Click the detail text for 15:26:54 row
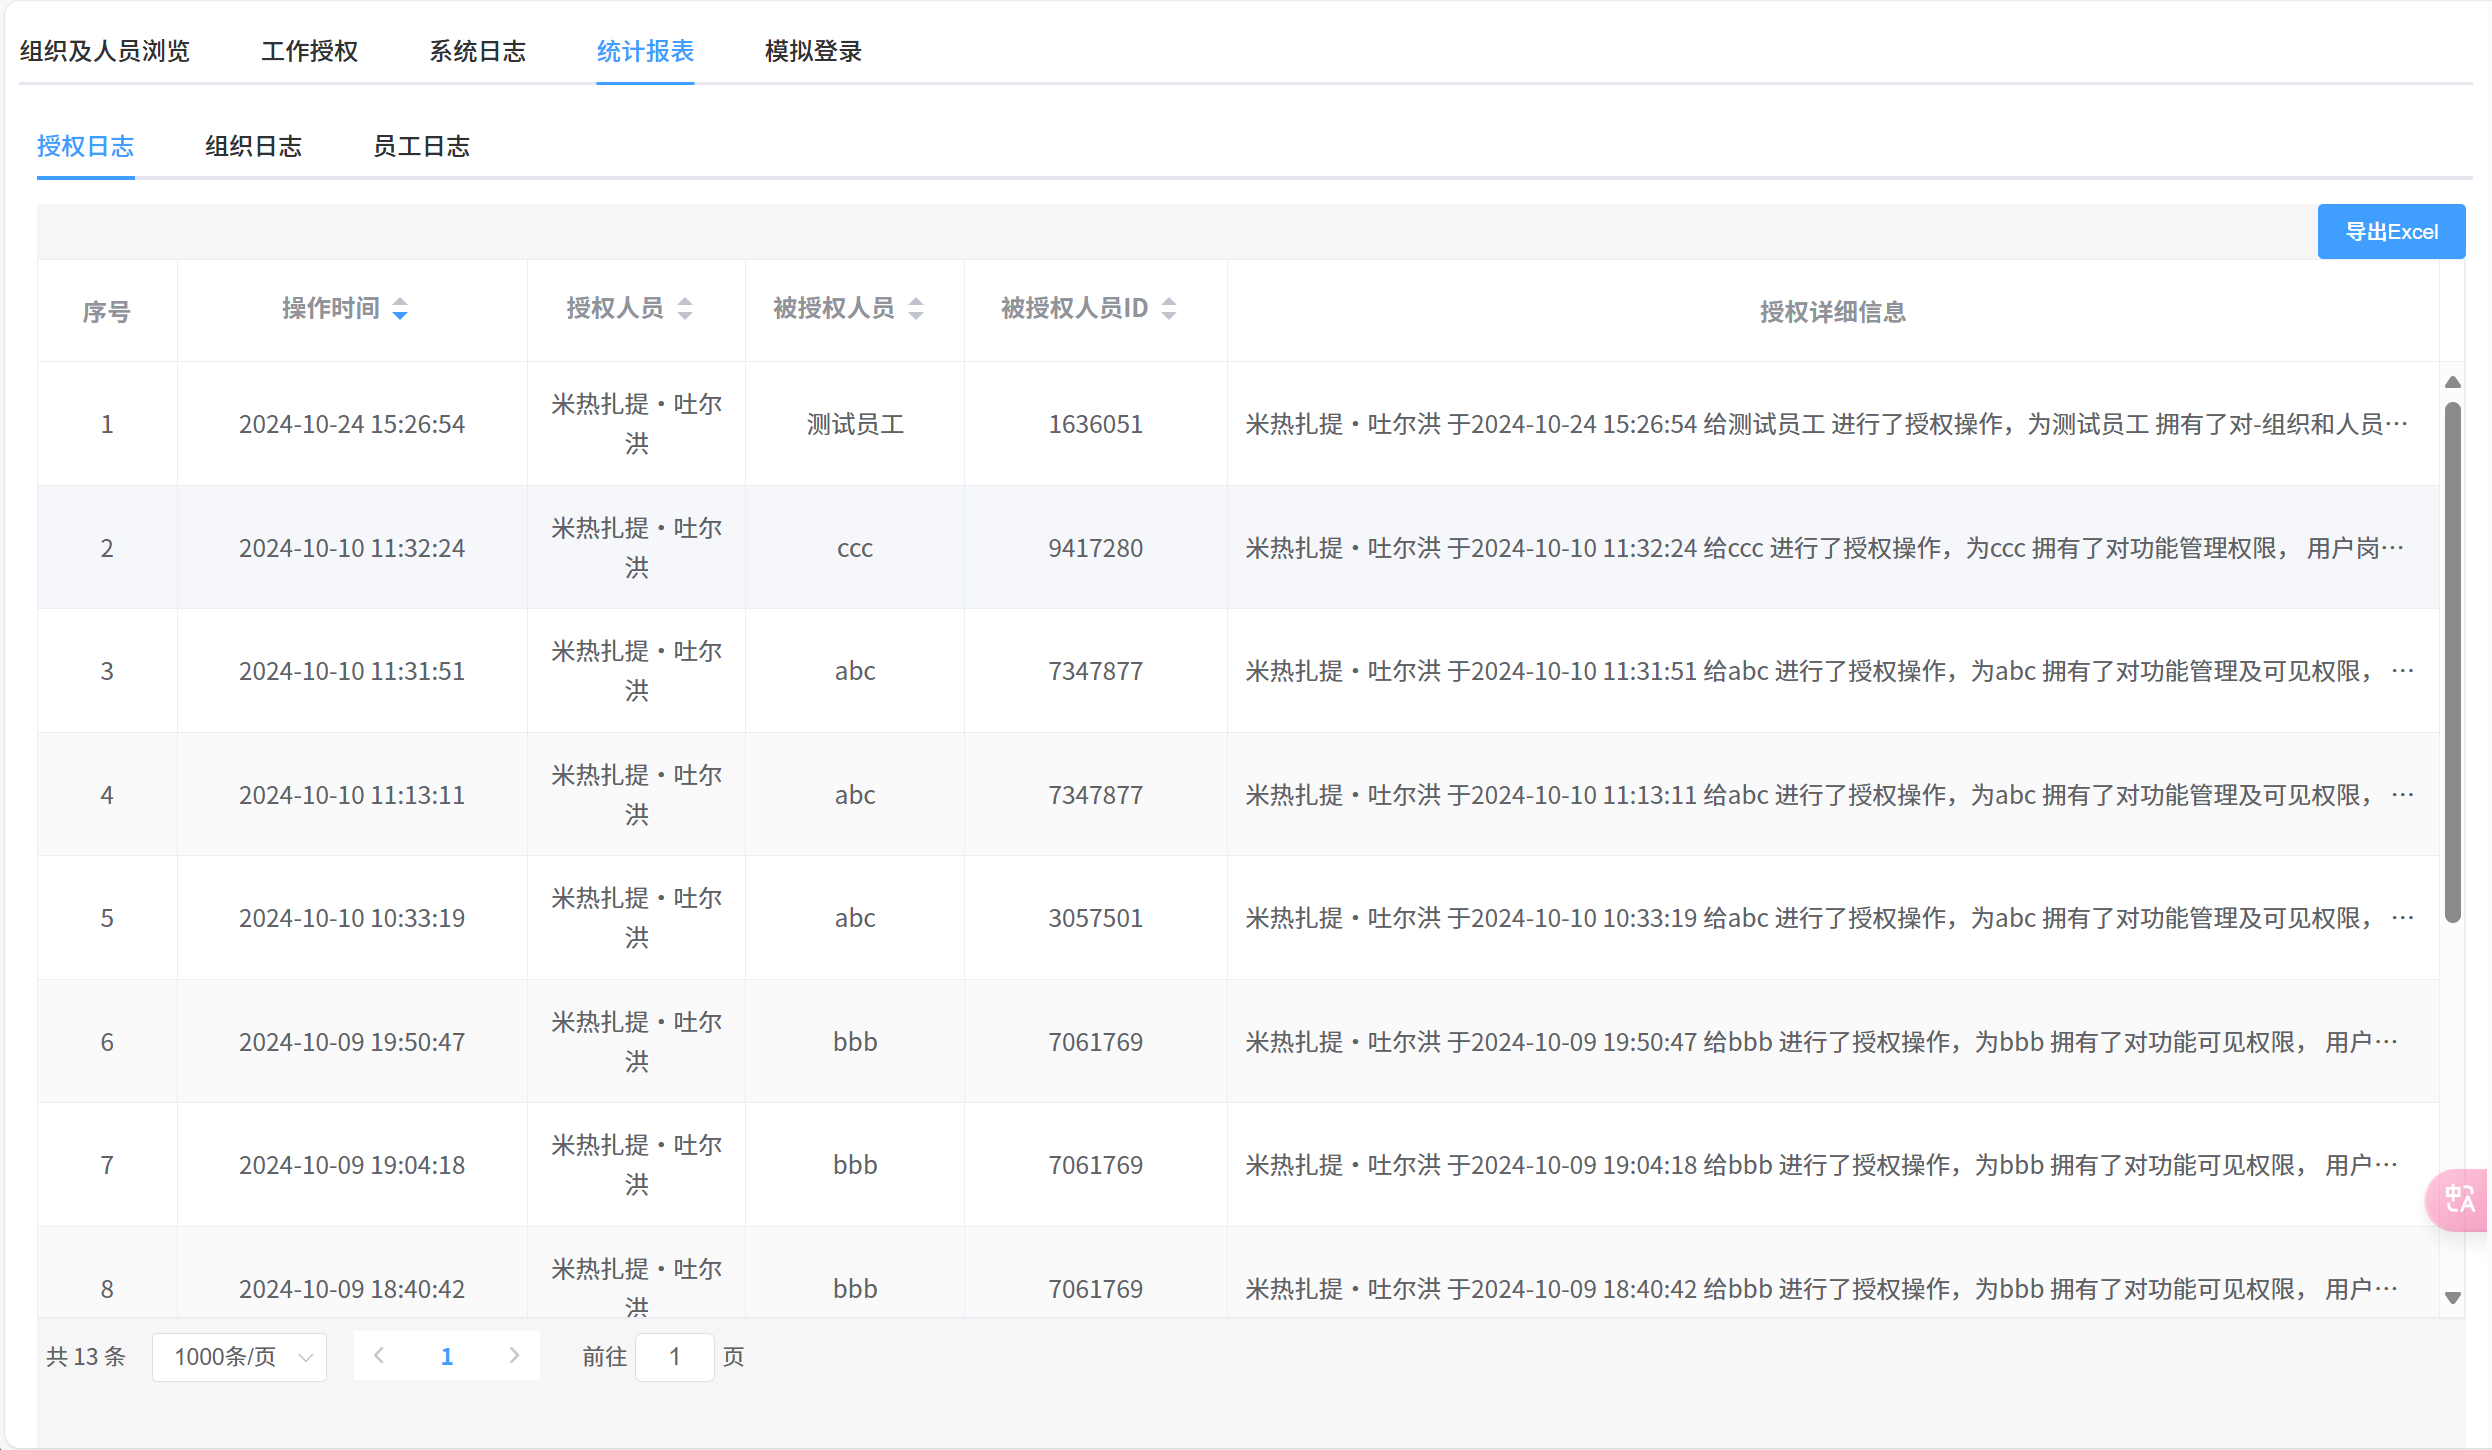2492x1450 pixels. pos(1826,424)
